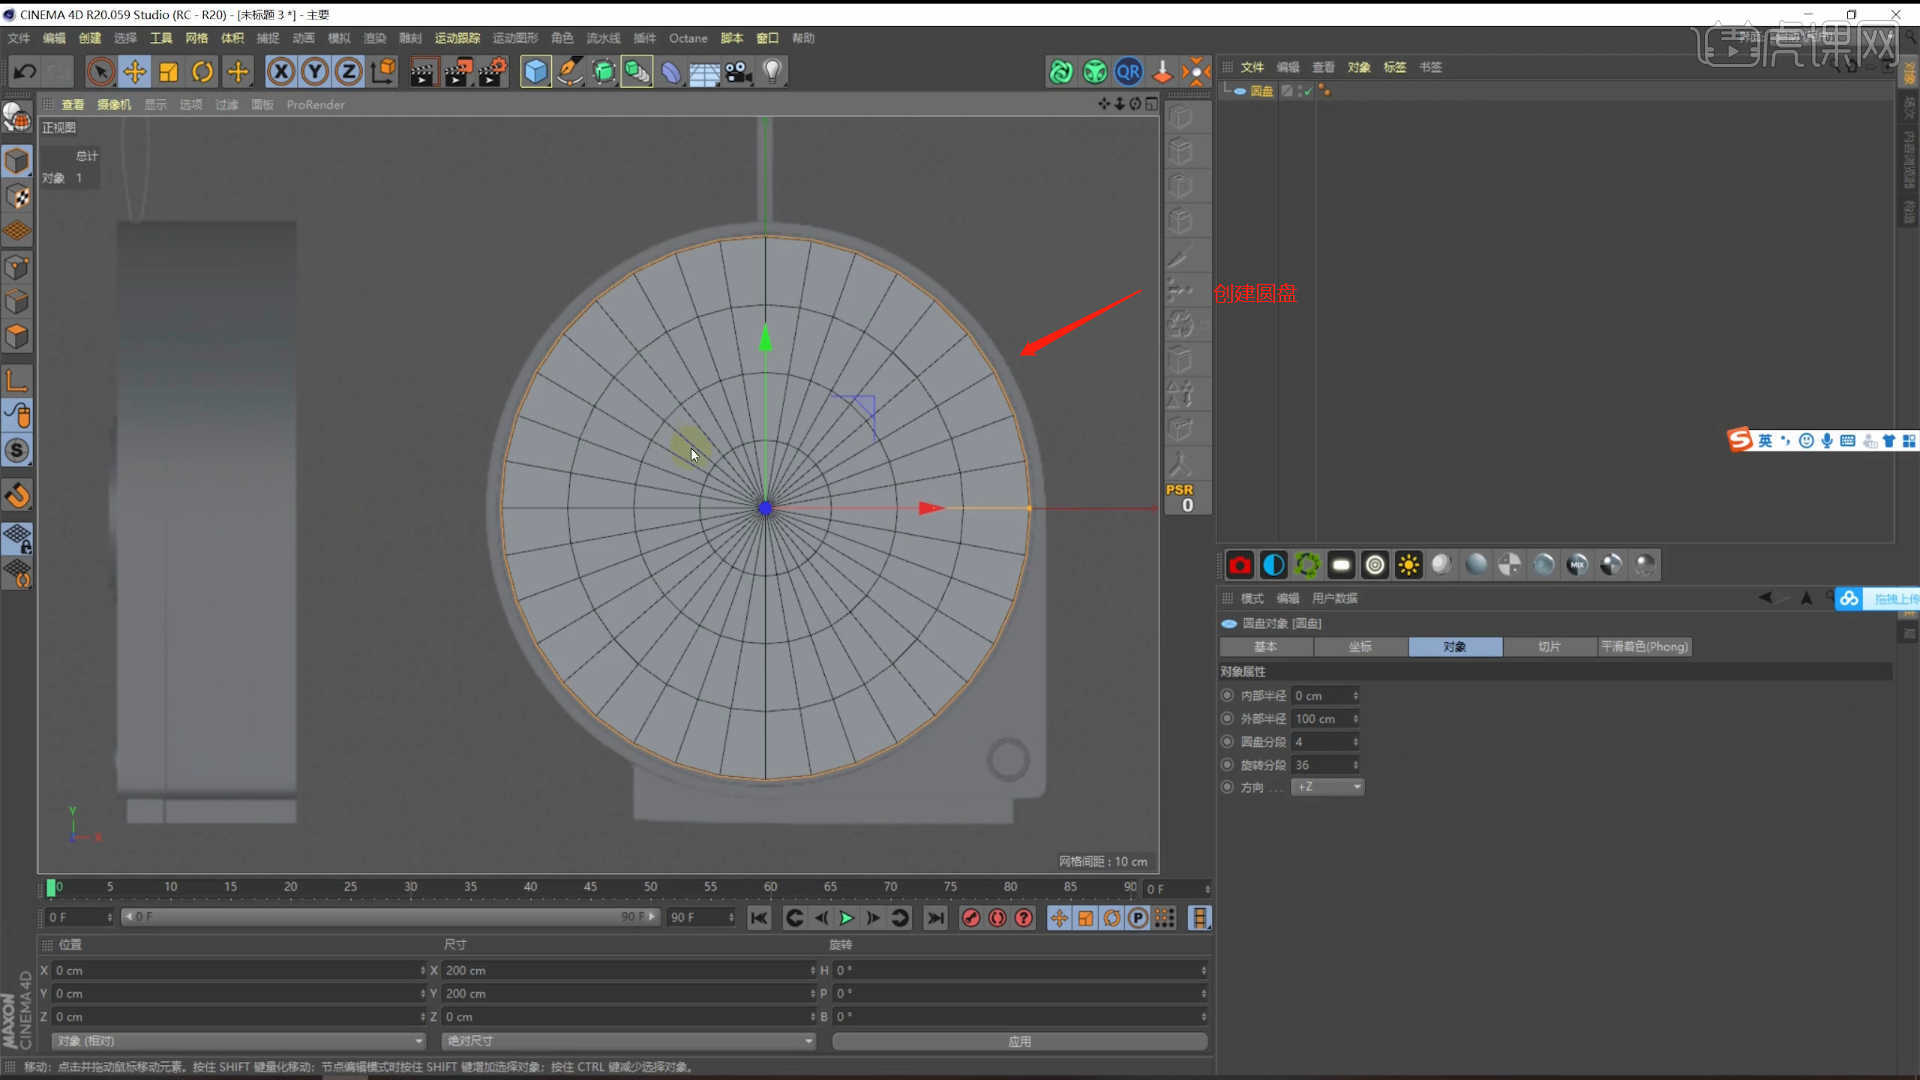Go to start of animation
The width and height of the screenshot is (1920, 1080).
tap(759, 918)
